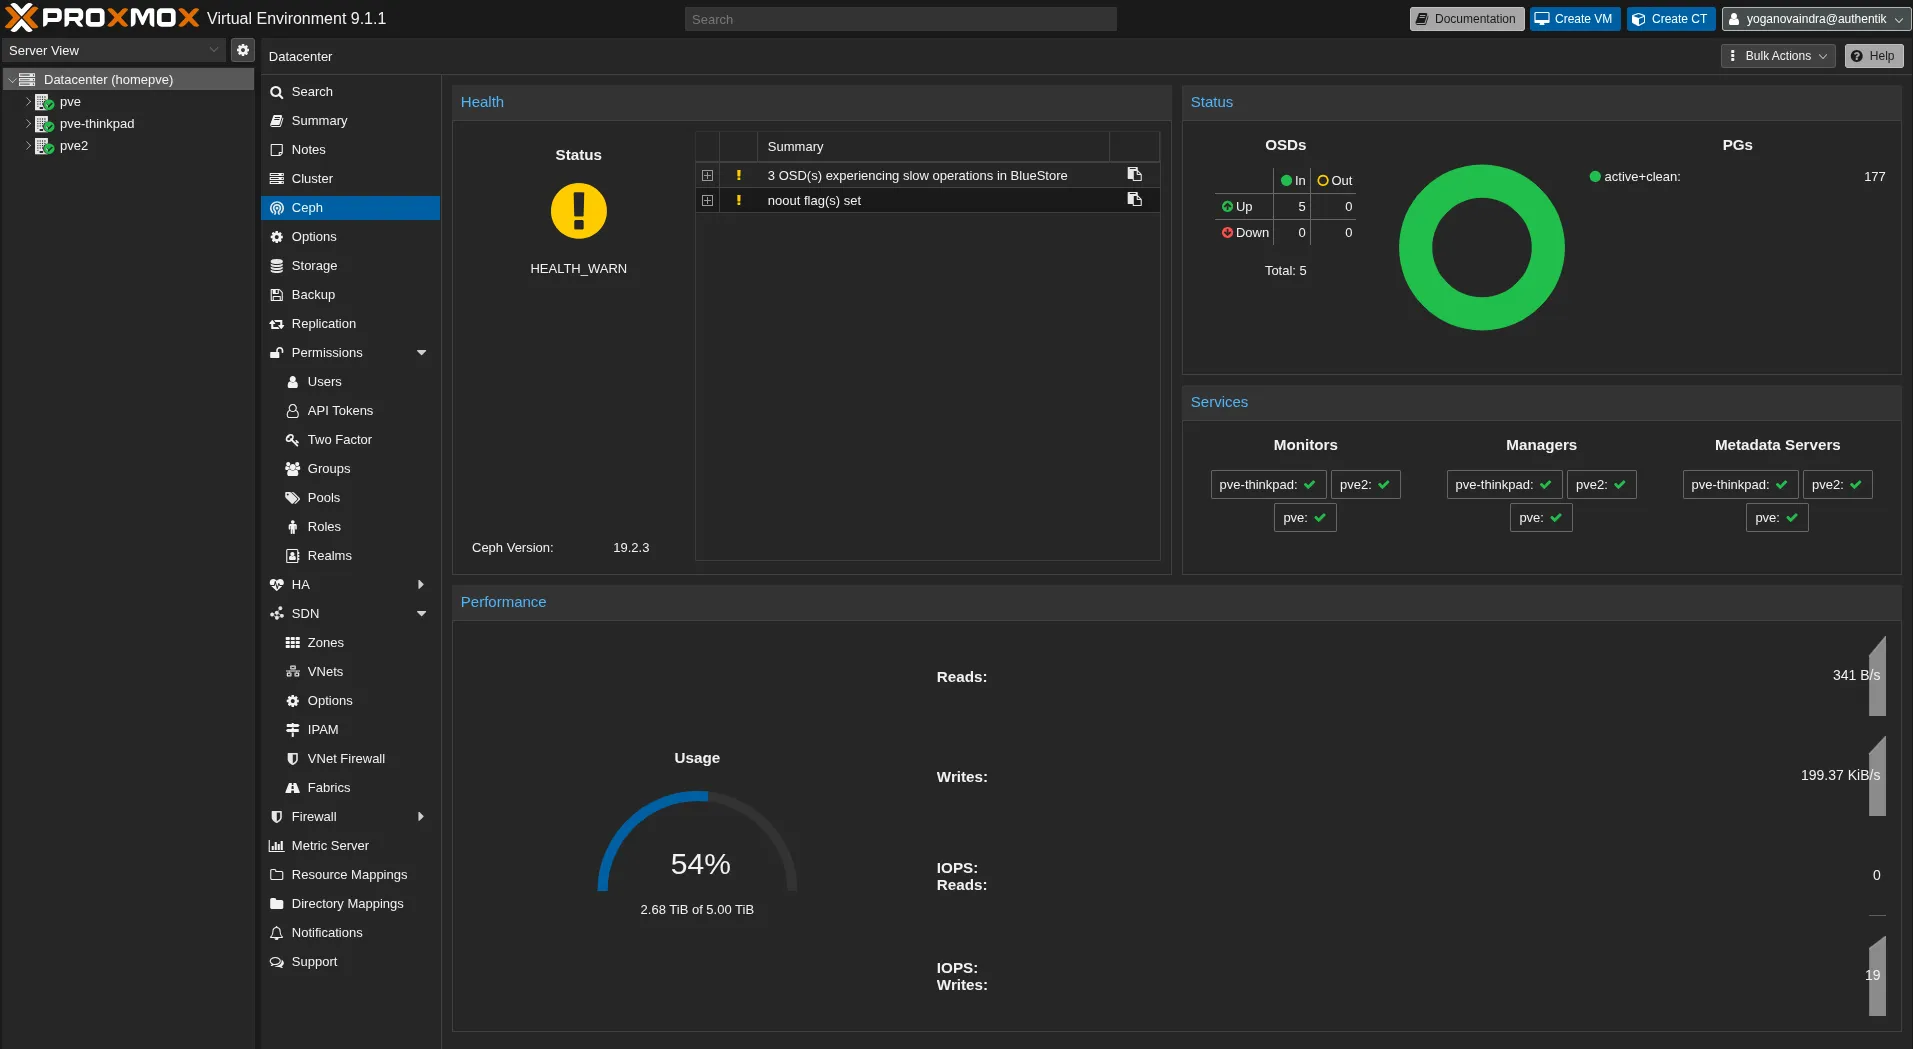This screenshot has width=1913, height=1049.
Task: Click the HEALTH_WARN status icon
Action: click(x=579, y=211)
